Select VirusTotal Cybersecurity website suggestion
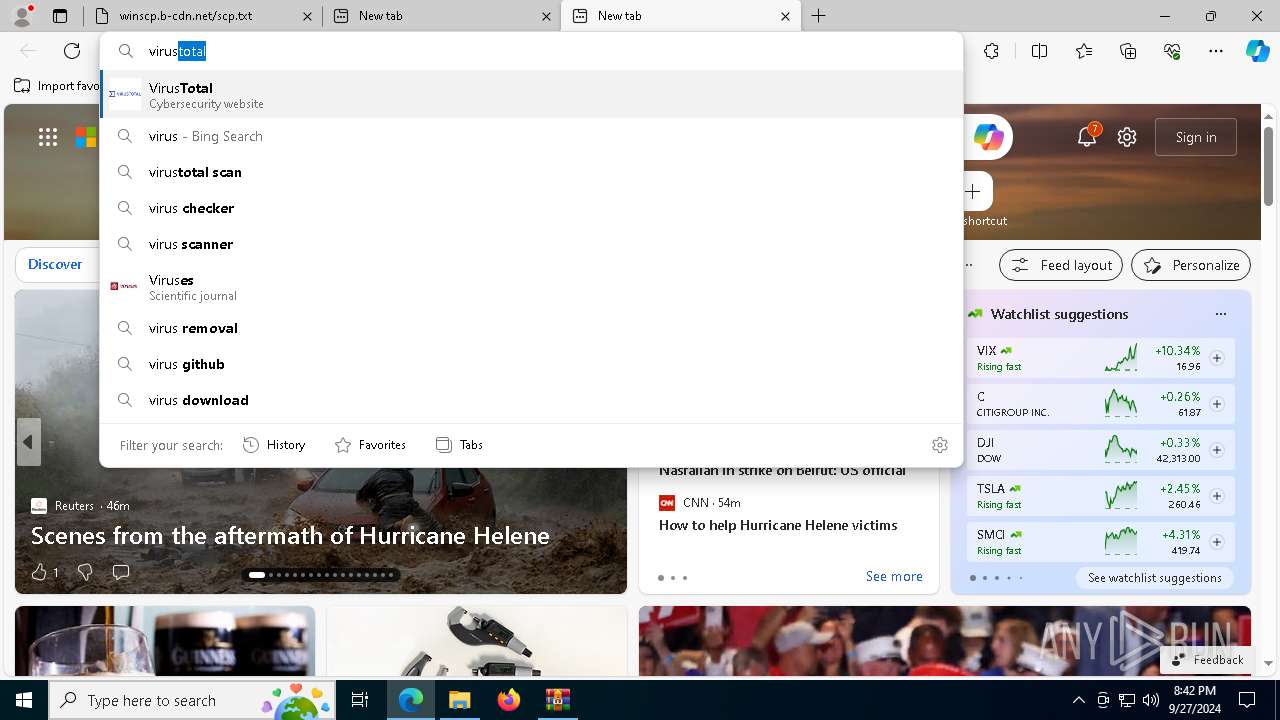1280x720 pixels. pyautogui.click(x=531, y=95)
